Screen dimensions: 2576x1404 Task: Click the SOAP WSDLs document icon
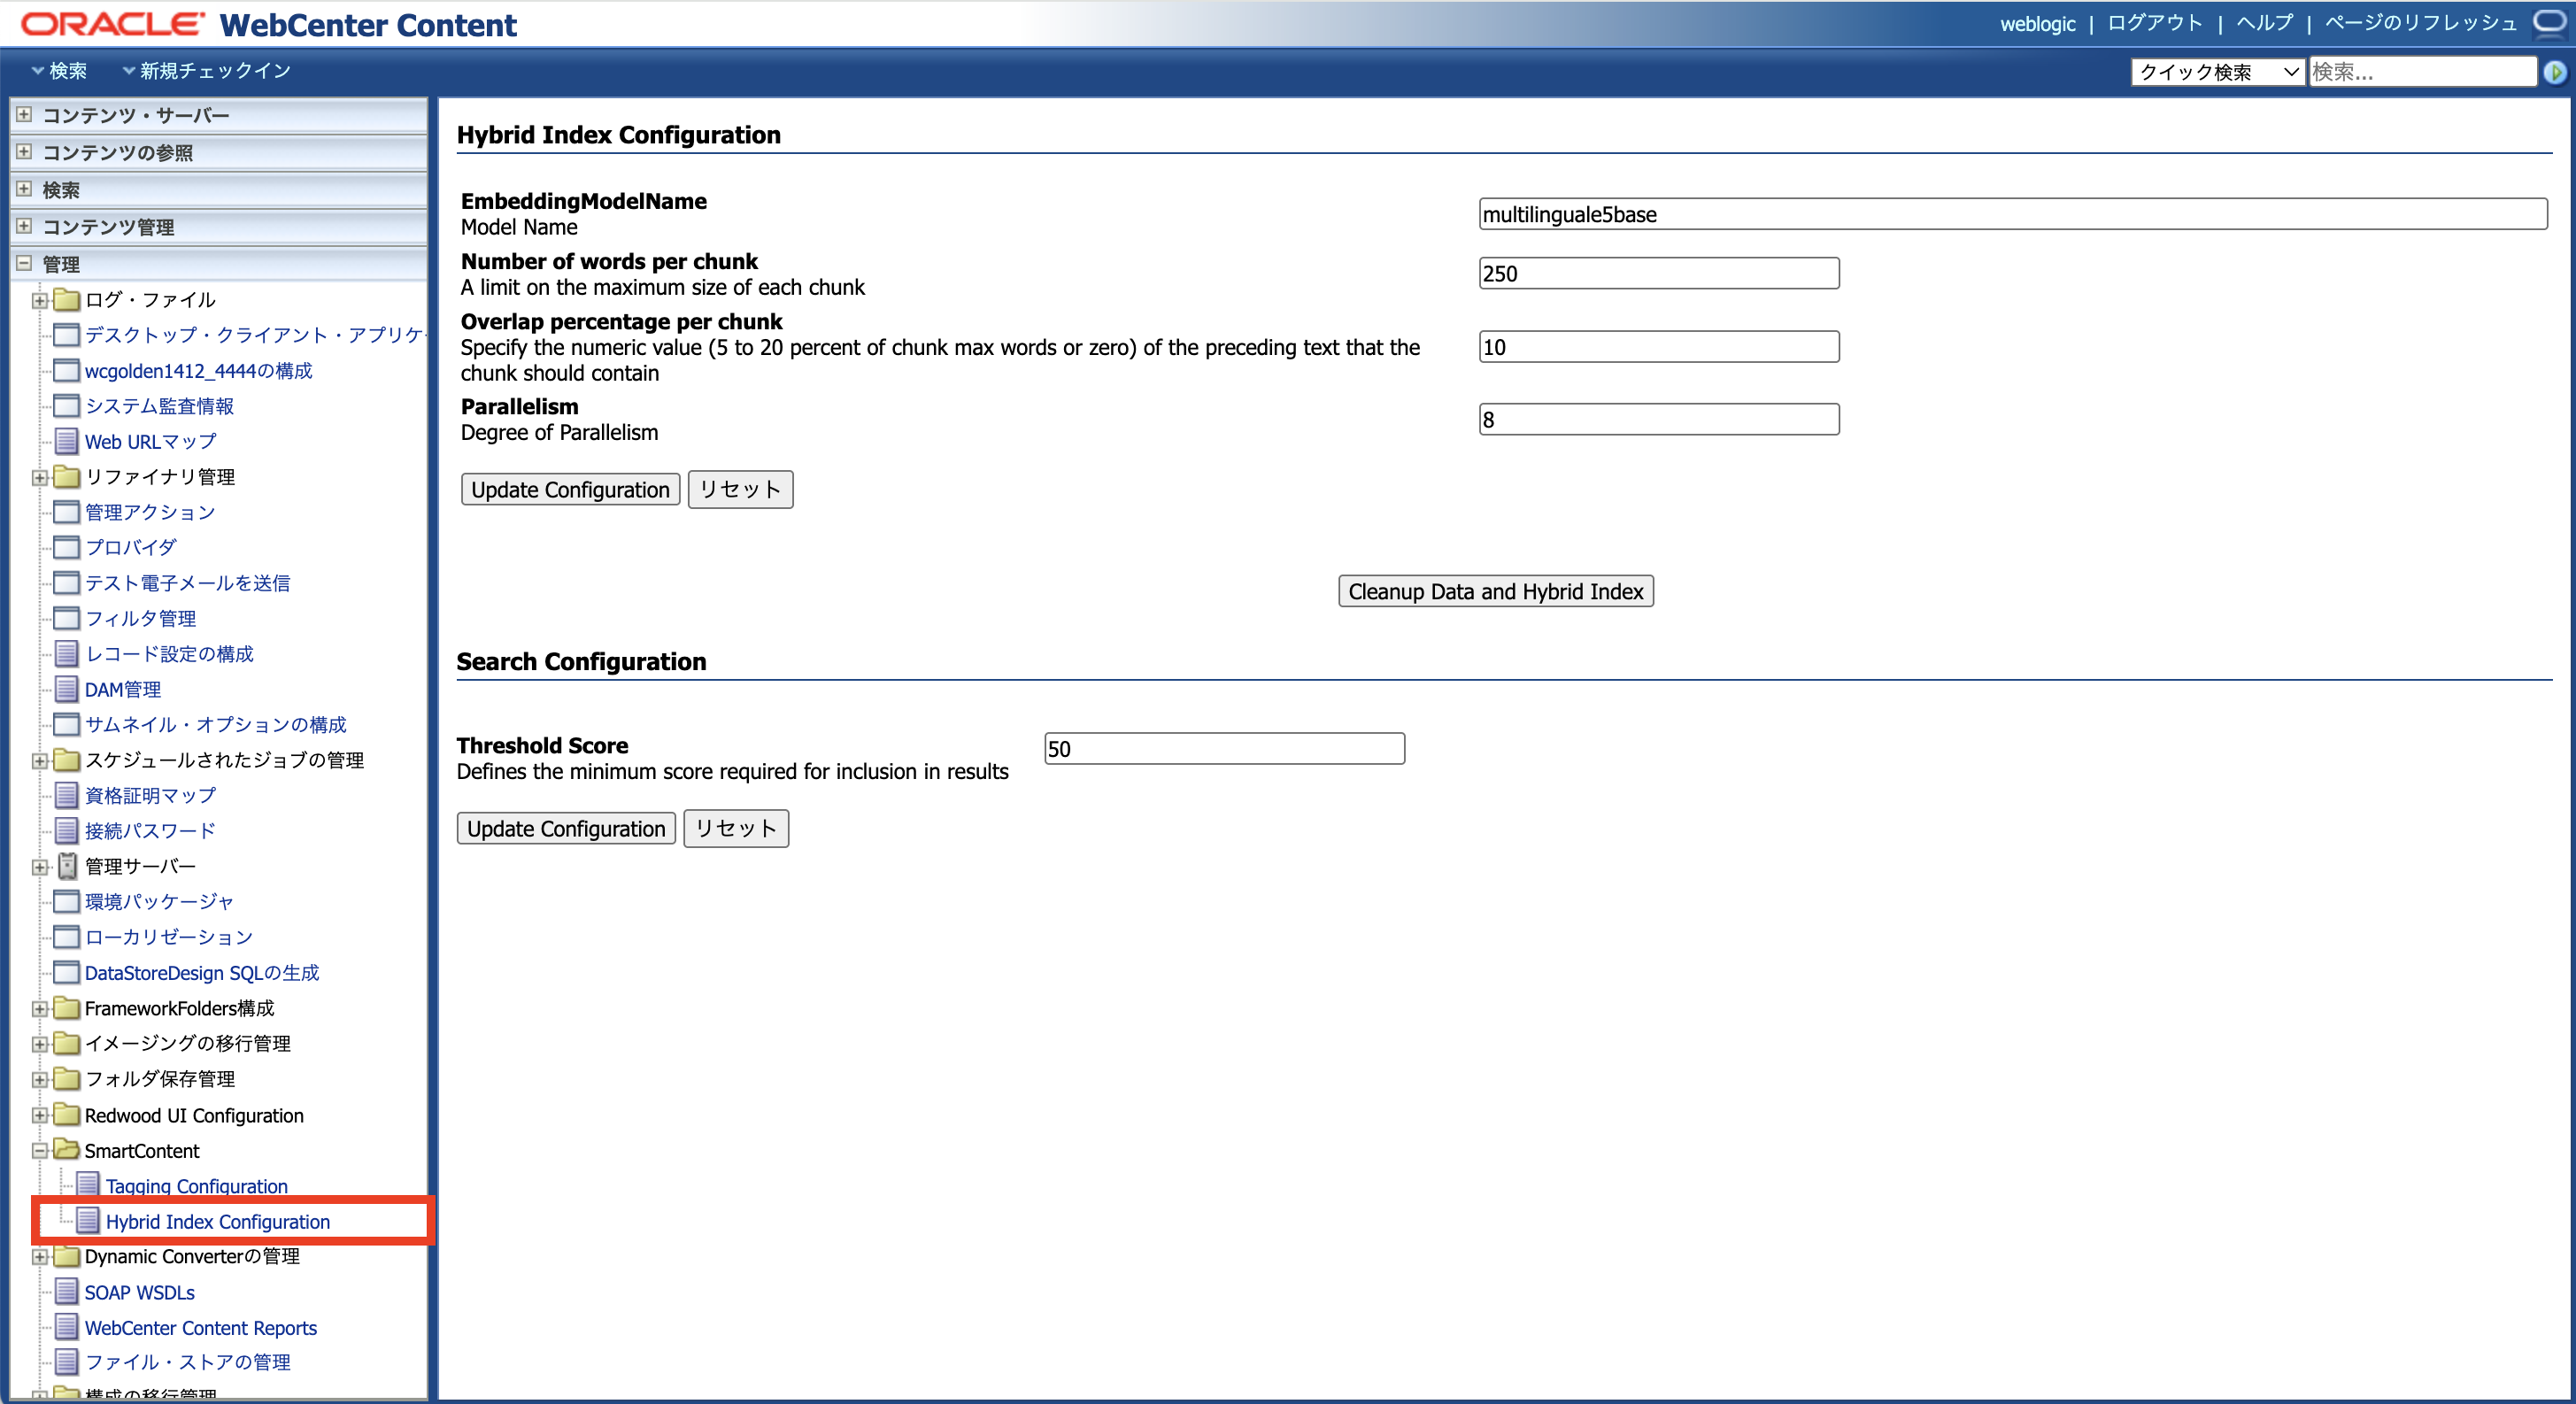(66, 1292)
